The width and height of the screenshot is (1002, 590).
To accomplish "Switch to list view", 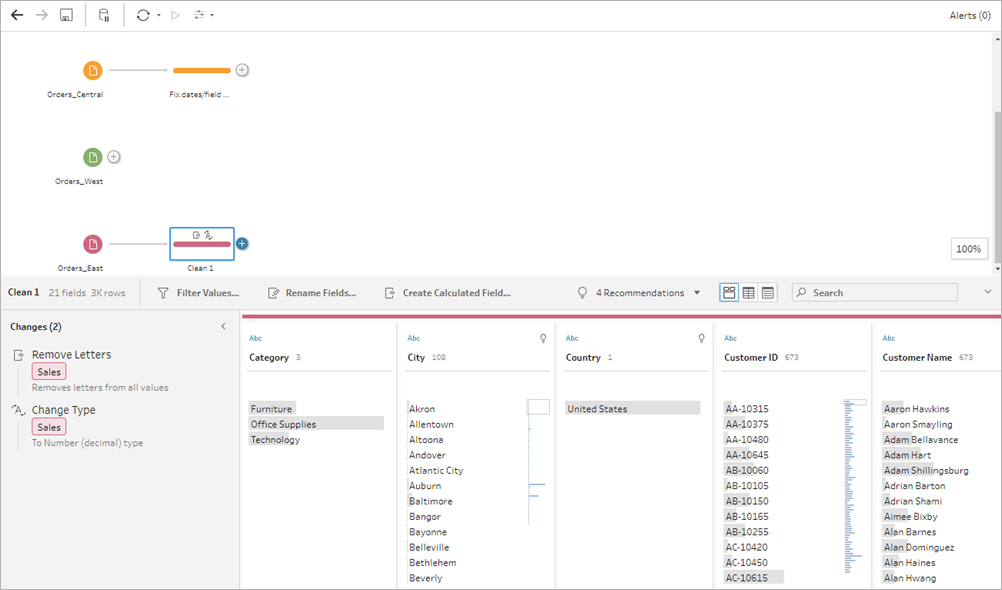I will point(767,293).
